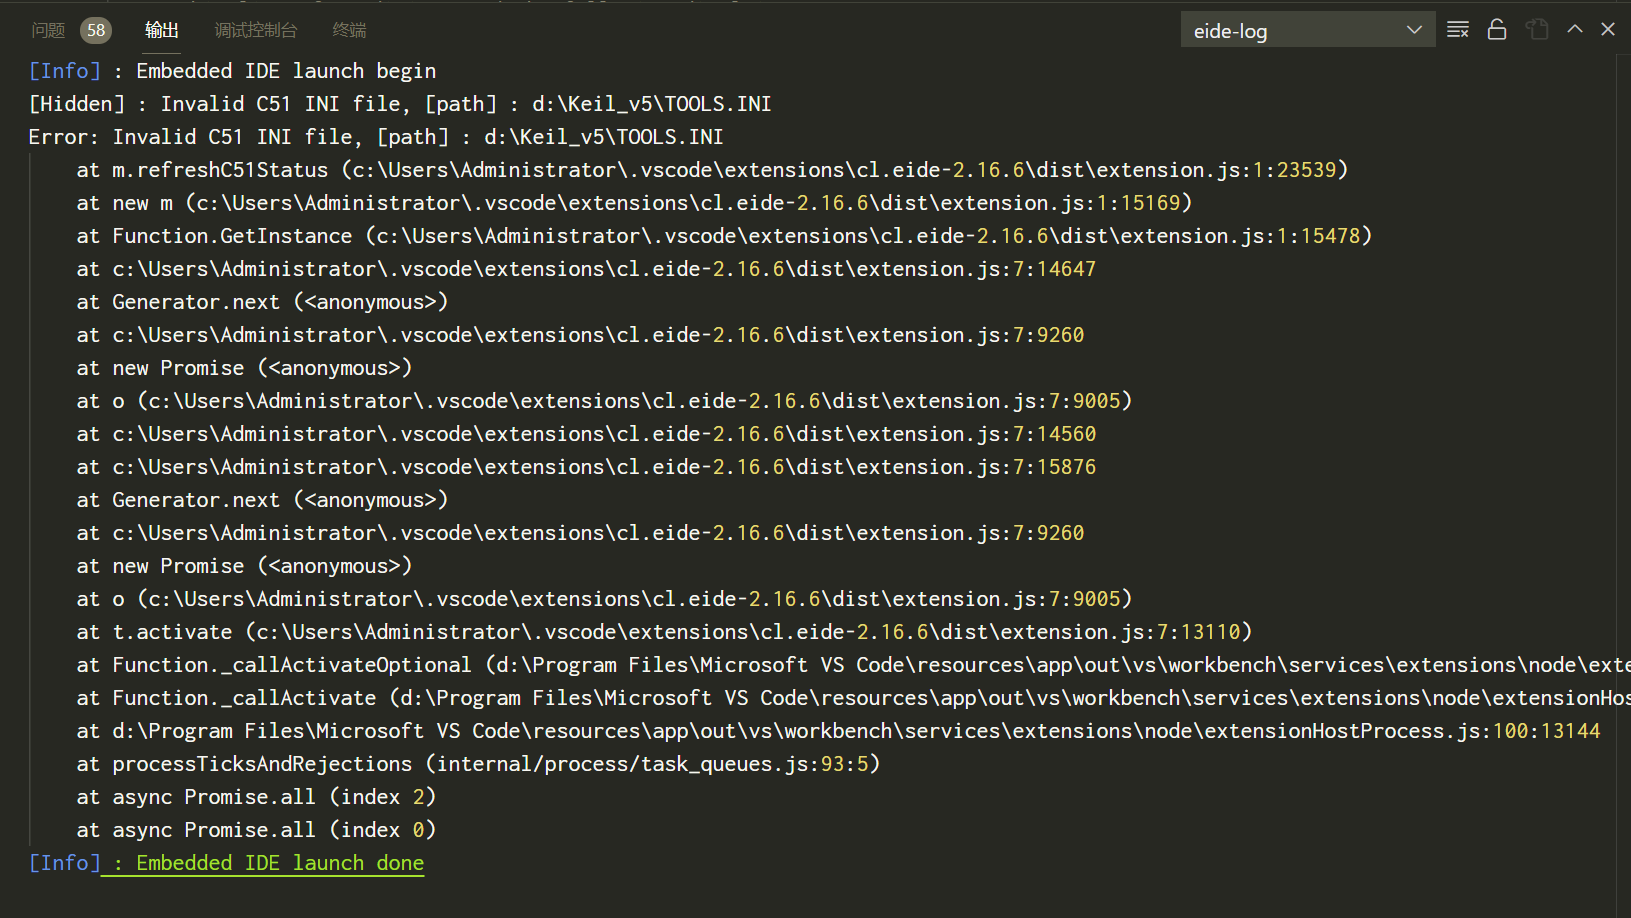This screenshot has height=918, width=1631.
Task: Expand the output channel selector arrow
Action: pyautogui.click(x=1415, y=29)
